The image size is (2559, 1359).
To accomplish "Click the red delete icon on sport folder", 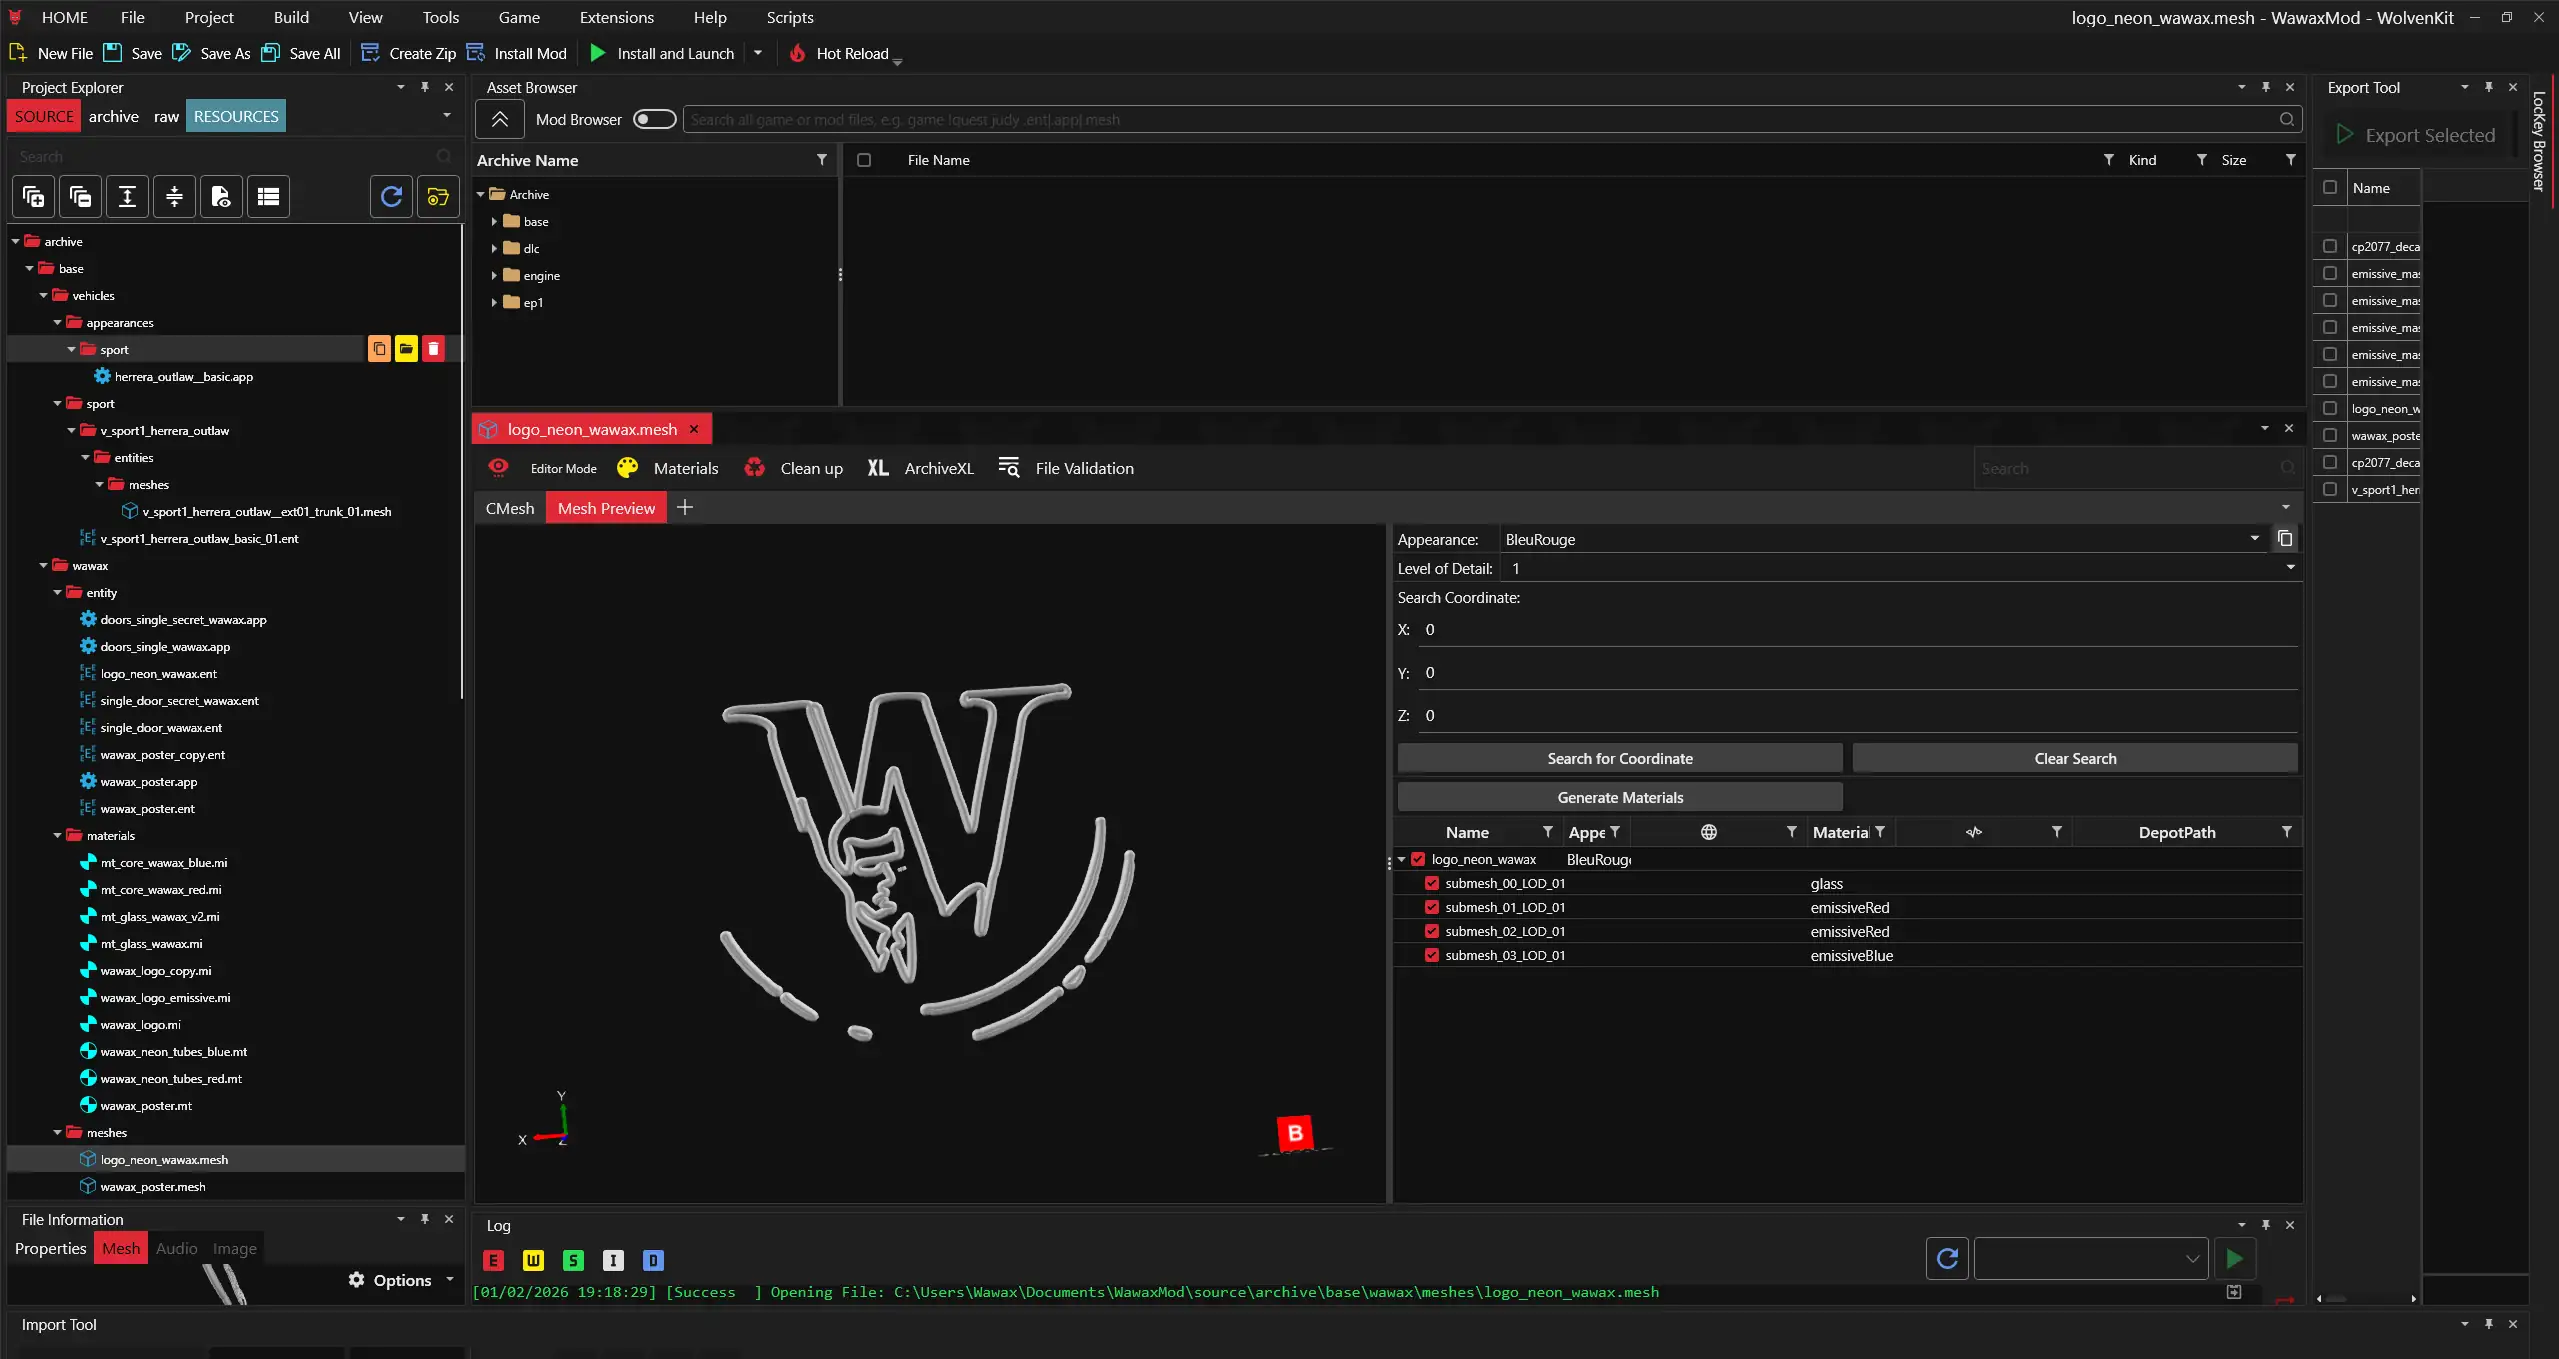I will (x=433, y=349).
